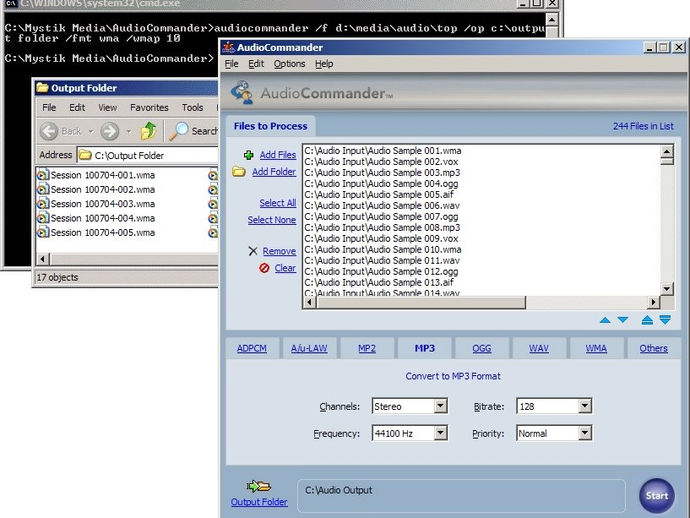Move selected file down one position
This screenshot has height=518, width=690.
(x=623, y=320)
